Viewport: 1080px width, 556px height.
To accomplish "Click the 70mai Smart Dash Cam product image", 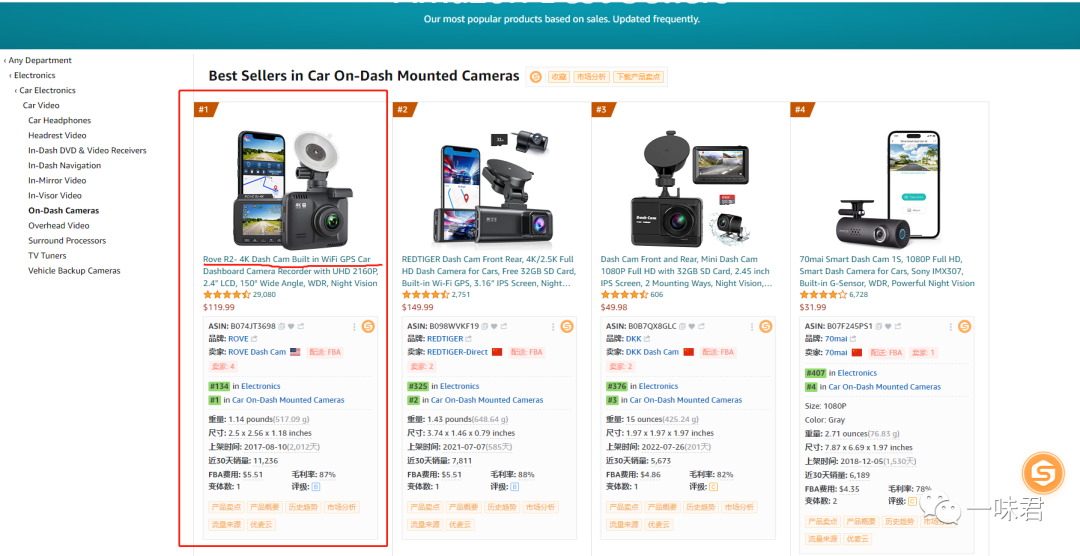I will [x=889, y=187].
